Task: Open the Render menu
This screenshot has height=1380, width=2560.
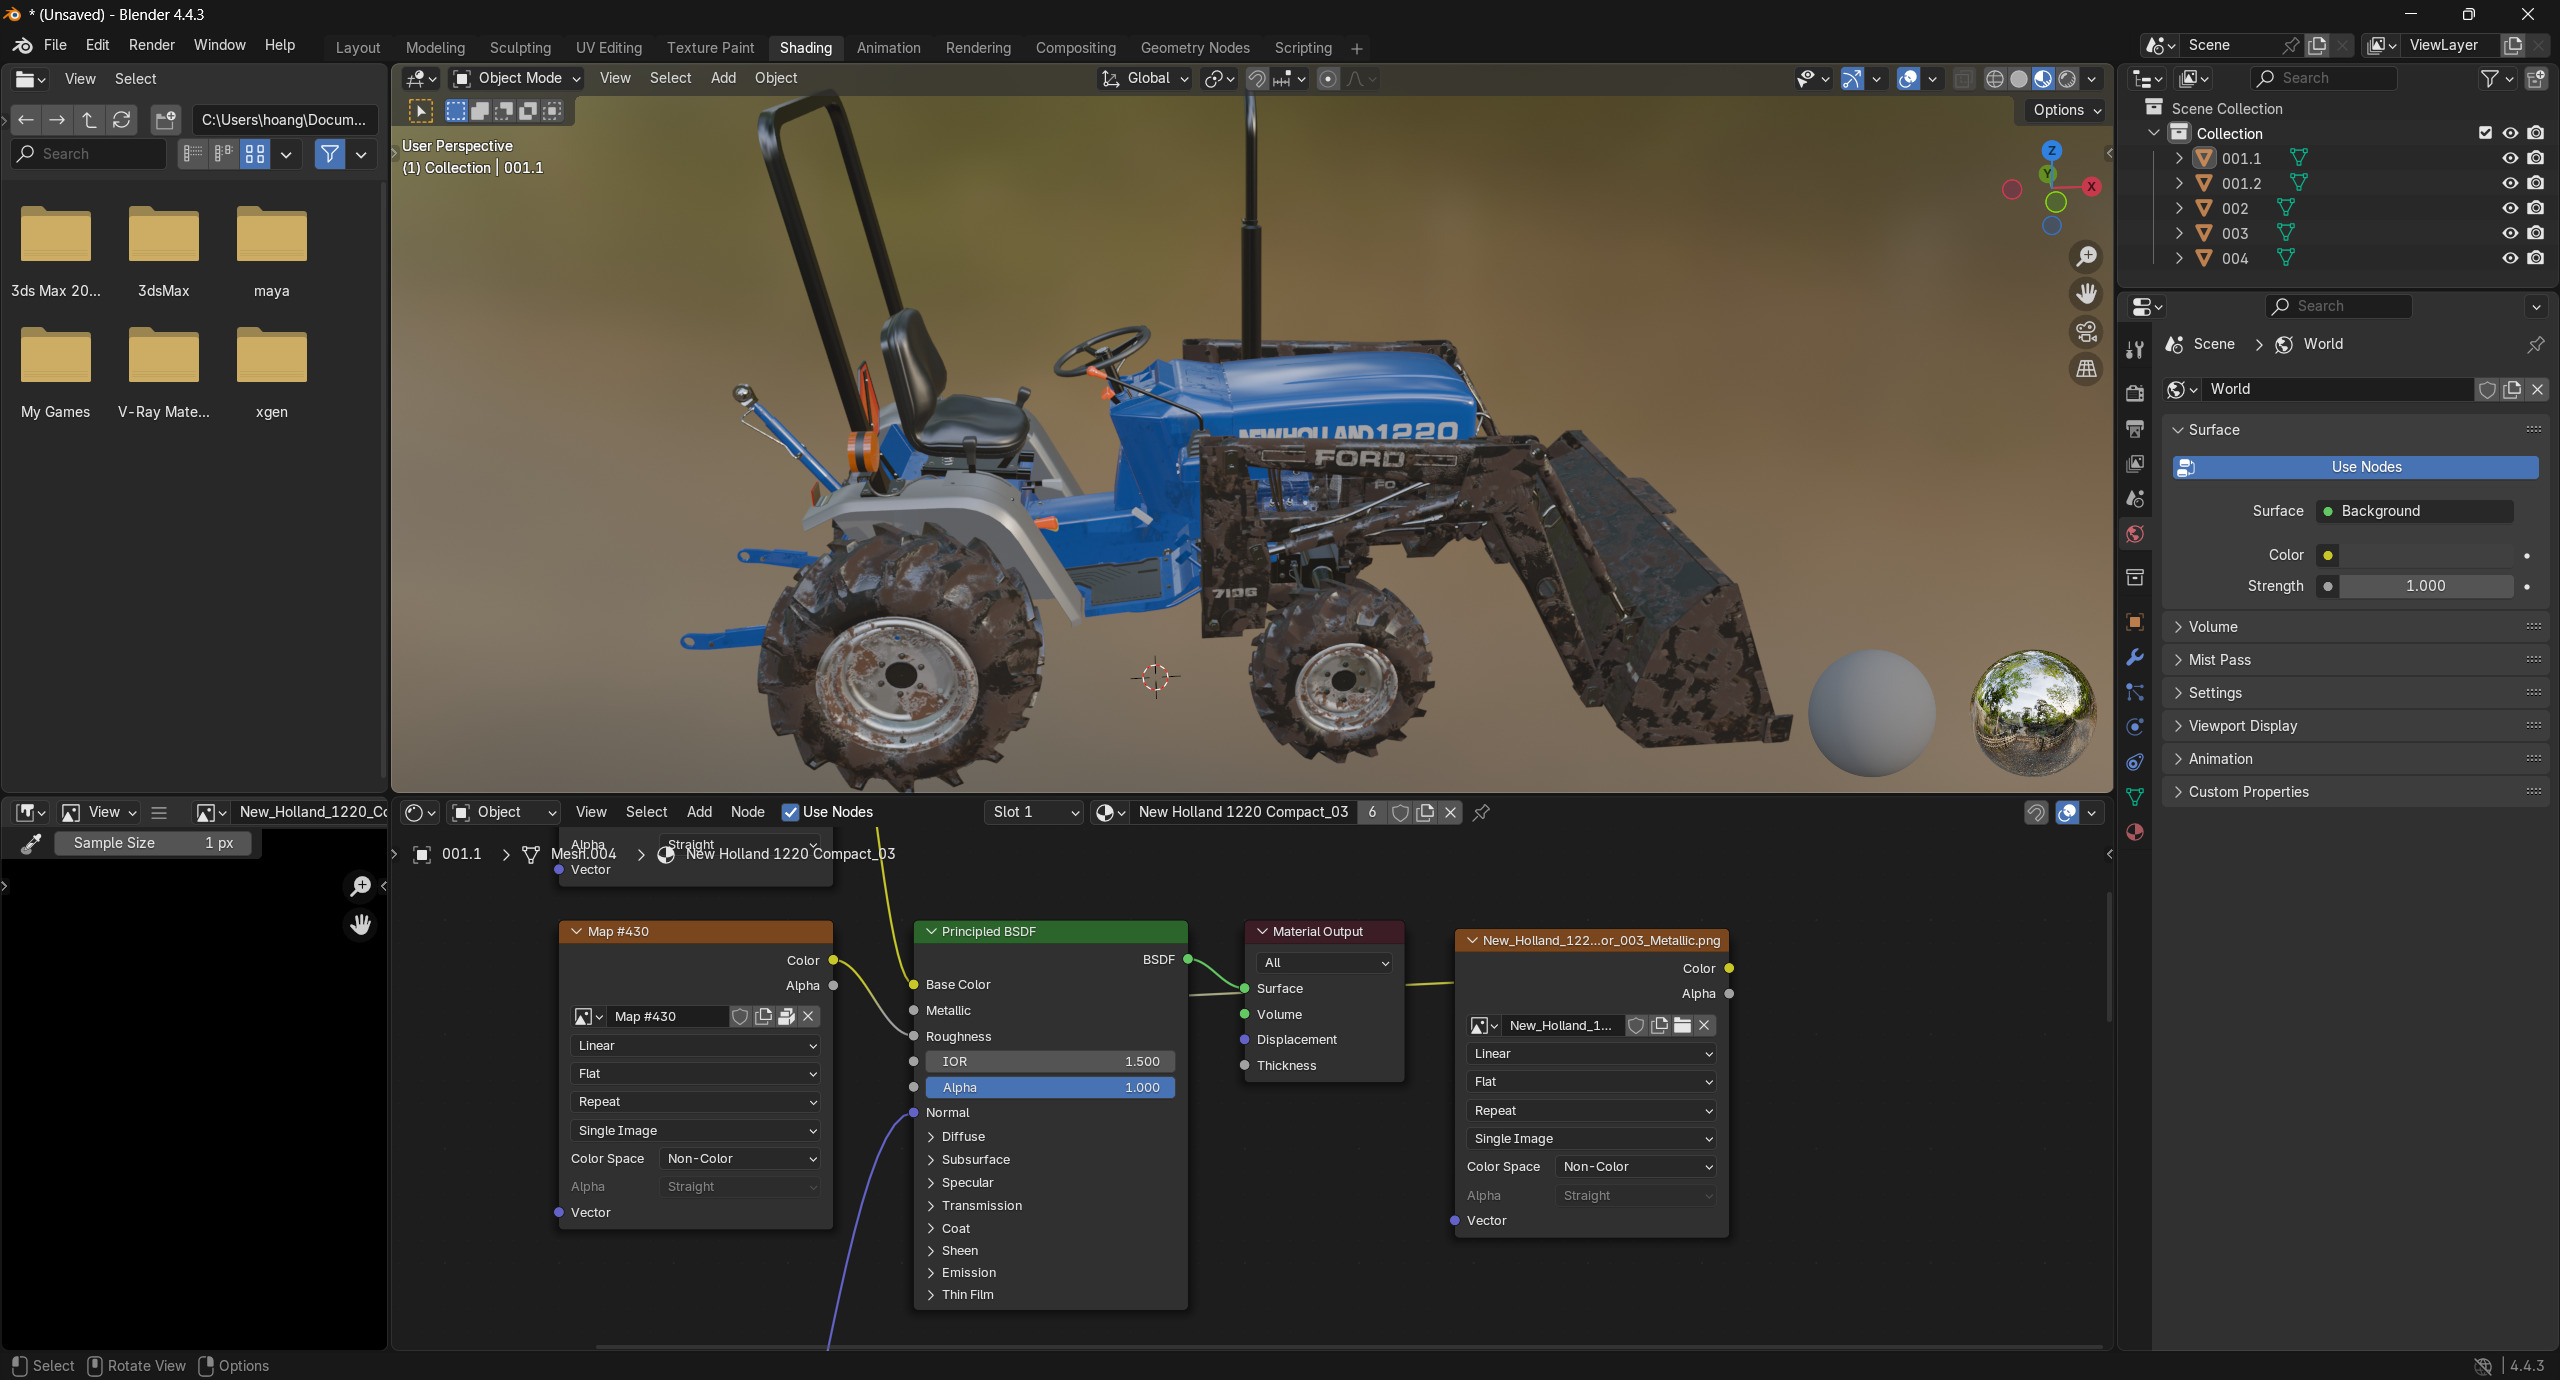Action: click(152, 45)
